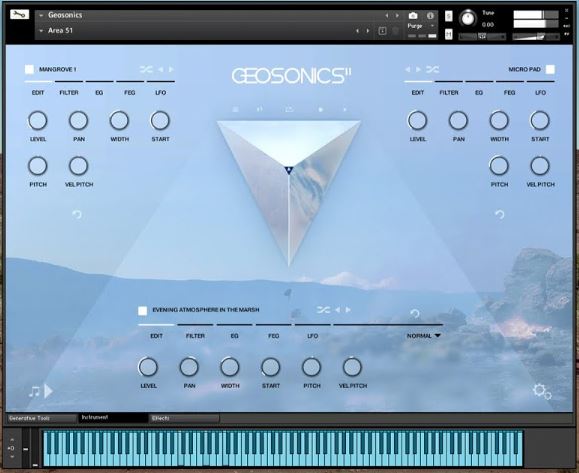Select FILTER page for Mangrove 1 layer
Screen dimensions: 579x473
tap(69, 92)
